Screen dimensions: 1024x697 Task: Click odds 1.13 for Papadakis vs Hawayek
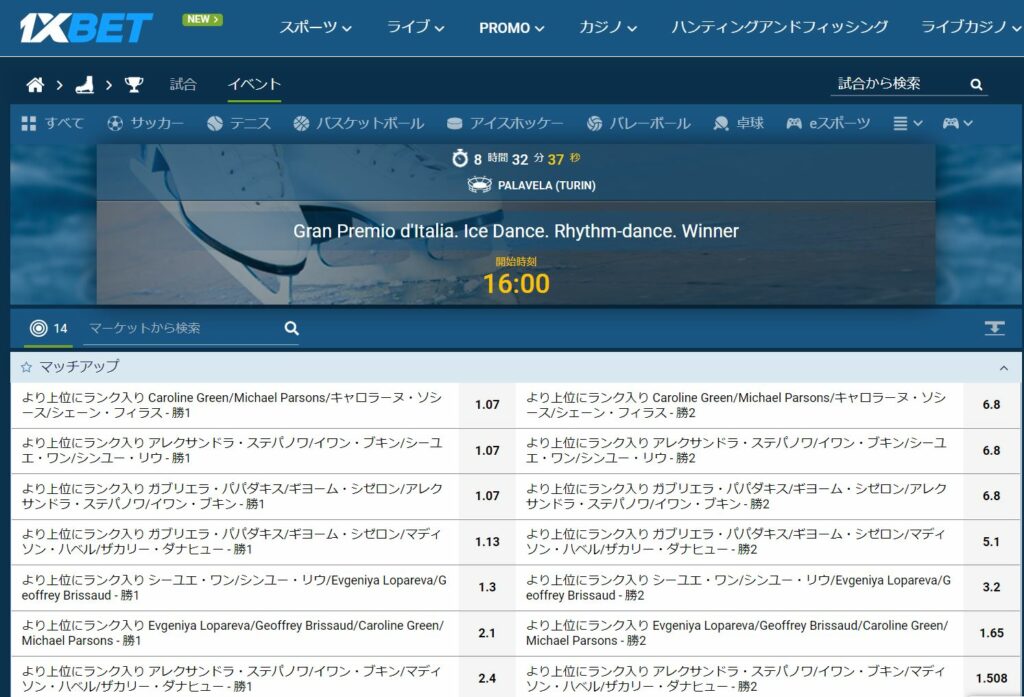(x=487, y=542)
